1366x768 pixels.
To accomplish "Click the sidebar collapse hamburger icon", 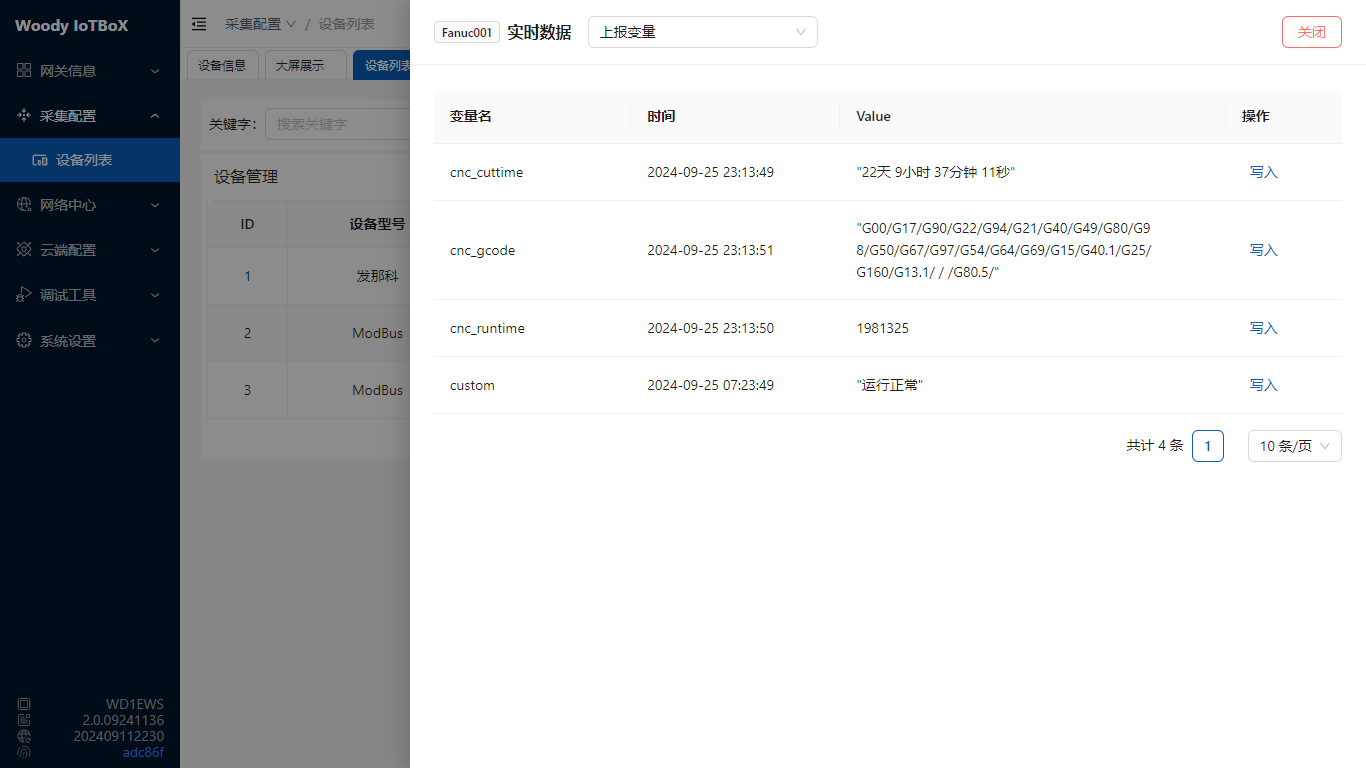I will pos(199,24).
